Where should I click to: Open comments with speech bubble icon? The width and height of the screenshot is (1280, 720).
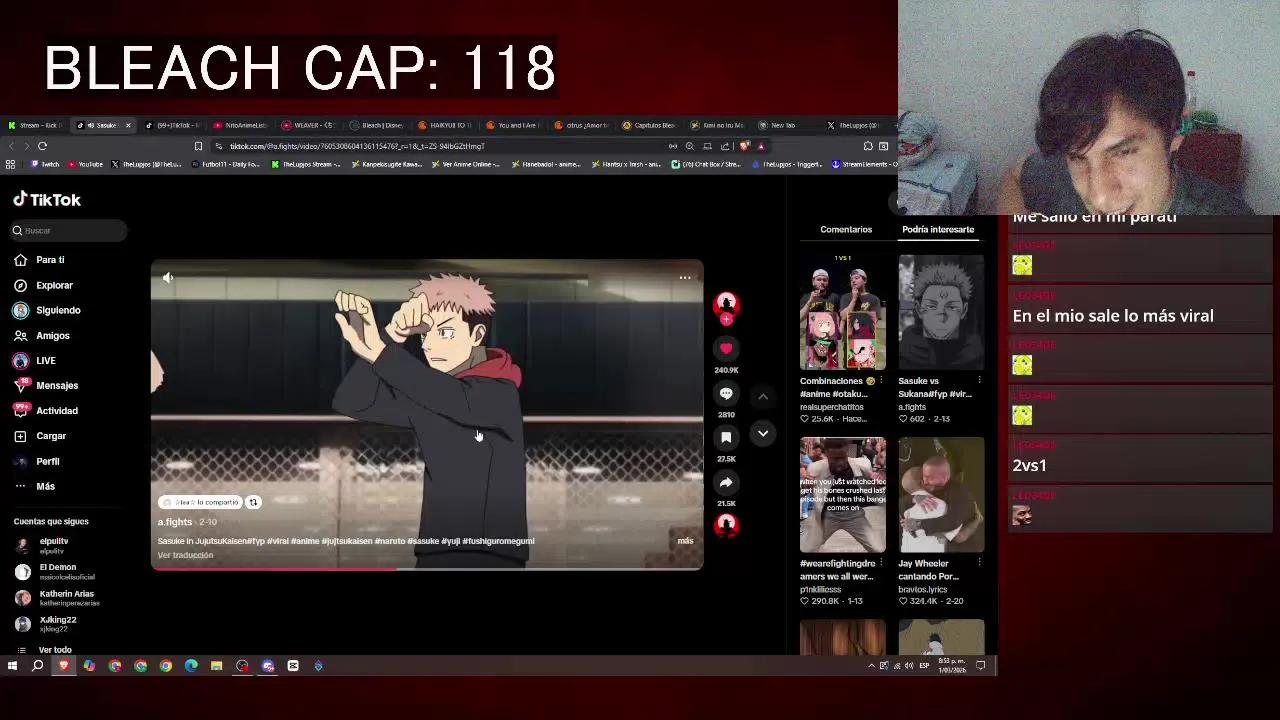click(x=726, y=393)
